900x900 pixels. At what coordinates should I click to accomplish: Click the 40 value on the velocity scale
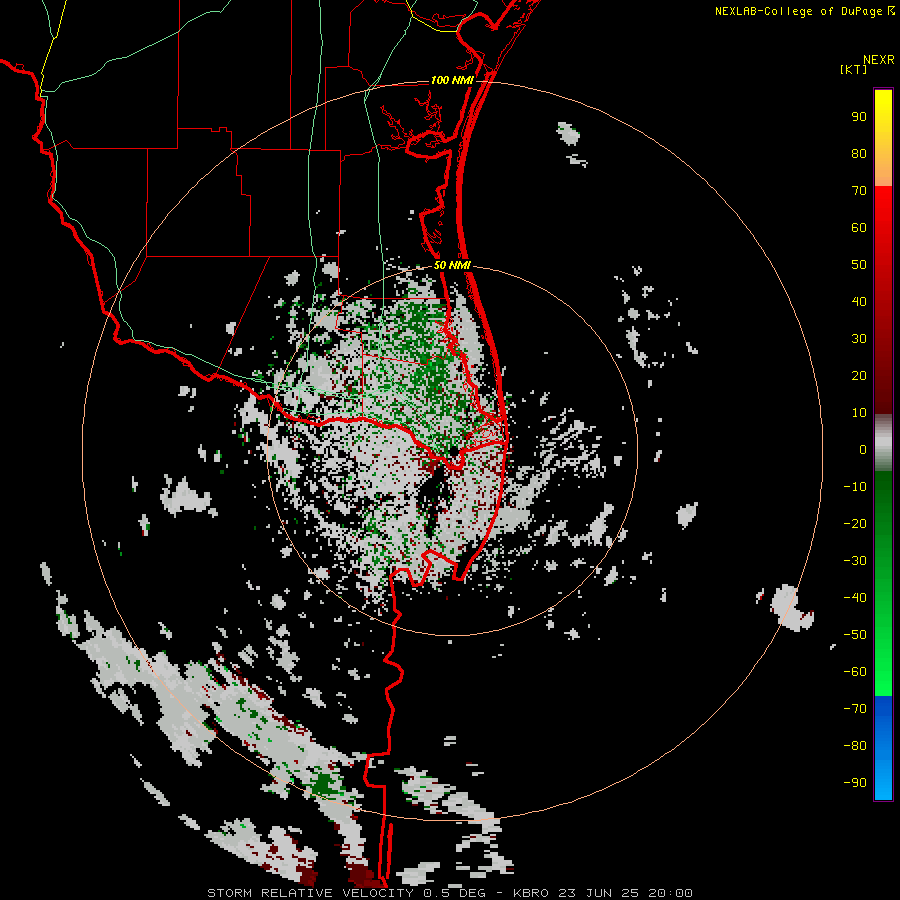pos(859,302)
